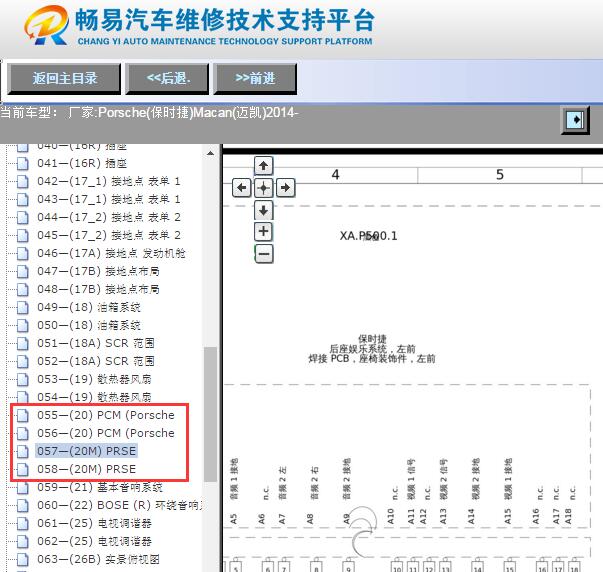Open page 061—(25) 电视调谐器
Image resolution: width=603 pixels, height=572 pixels.
(x=94, y=524)
